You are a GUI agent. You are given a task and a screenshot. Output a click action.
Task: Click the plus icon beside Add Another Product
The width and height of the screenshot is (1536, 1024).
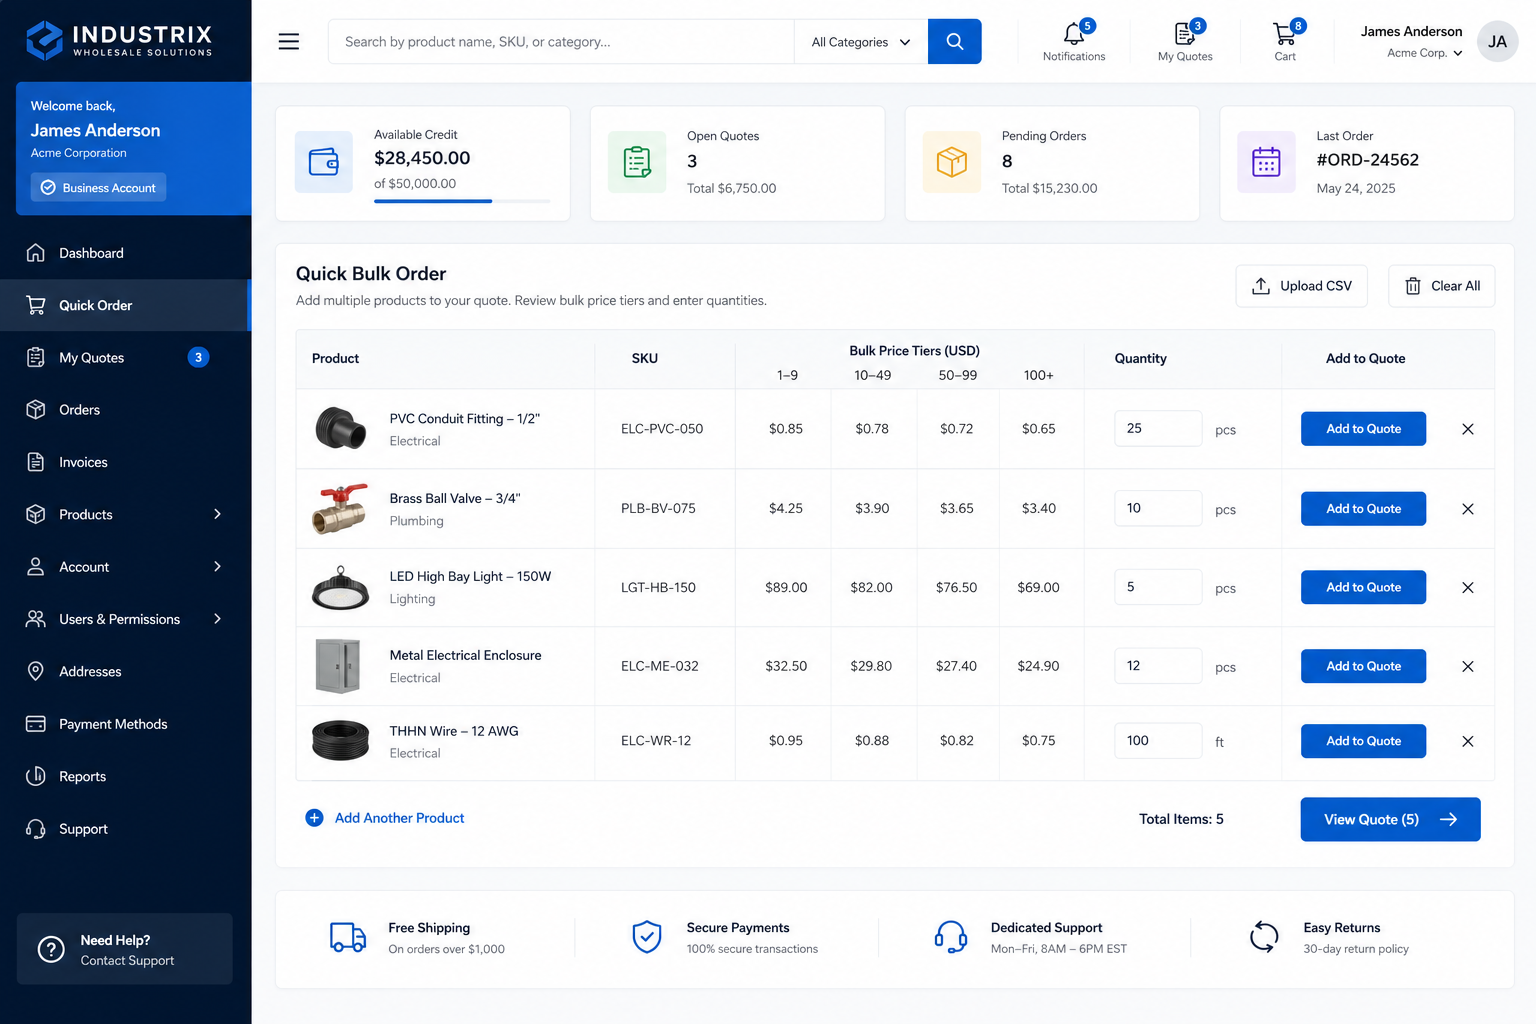coord(314,818)
